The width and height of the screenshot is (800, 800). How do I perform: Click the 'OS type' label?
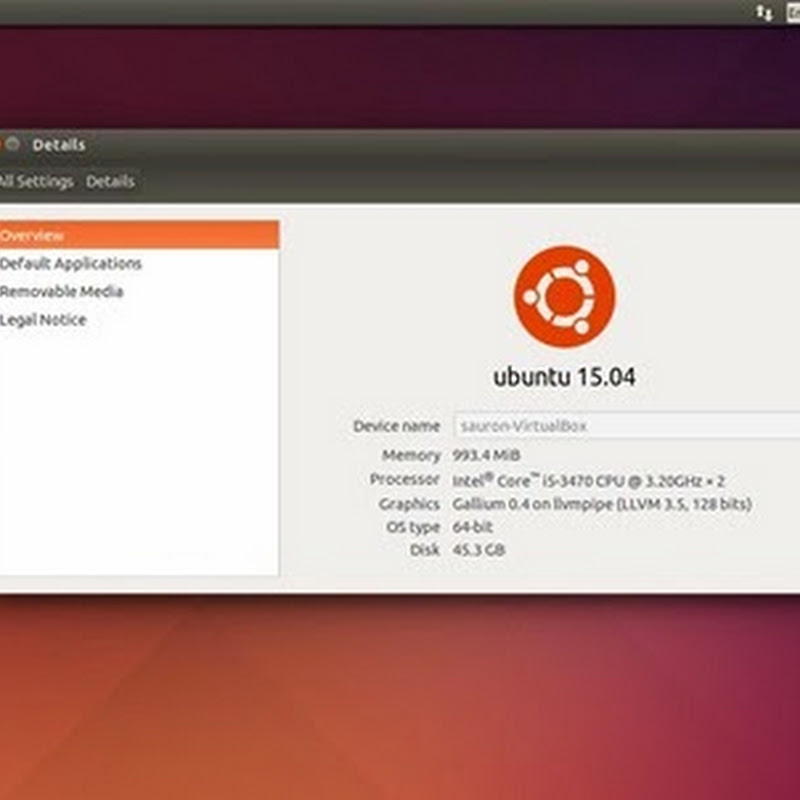413,527
